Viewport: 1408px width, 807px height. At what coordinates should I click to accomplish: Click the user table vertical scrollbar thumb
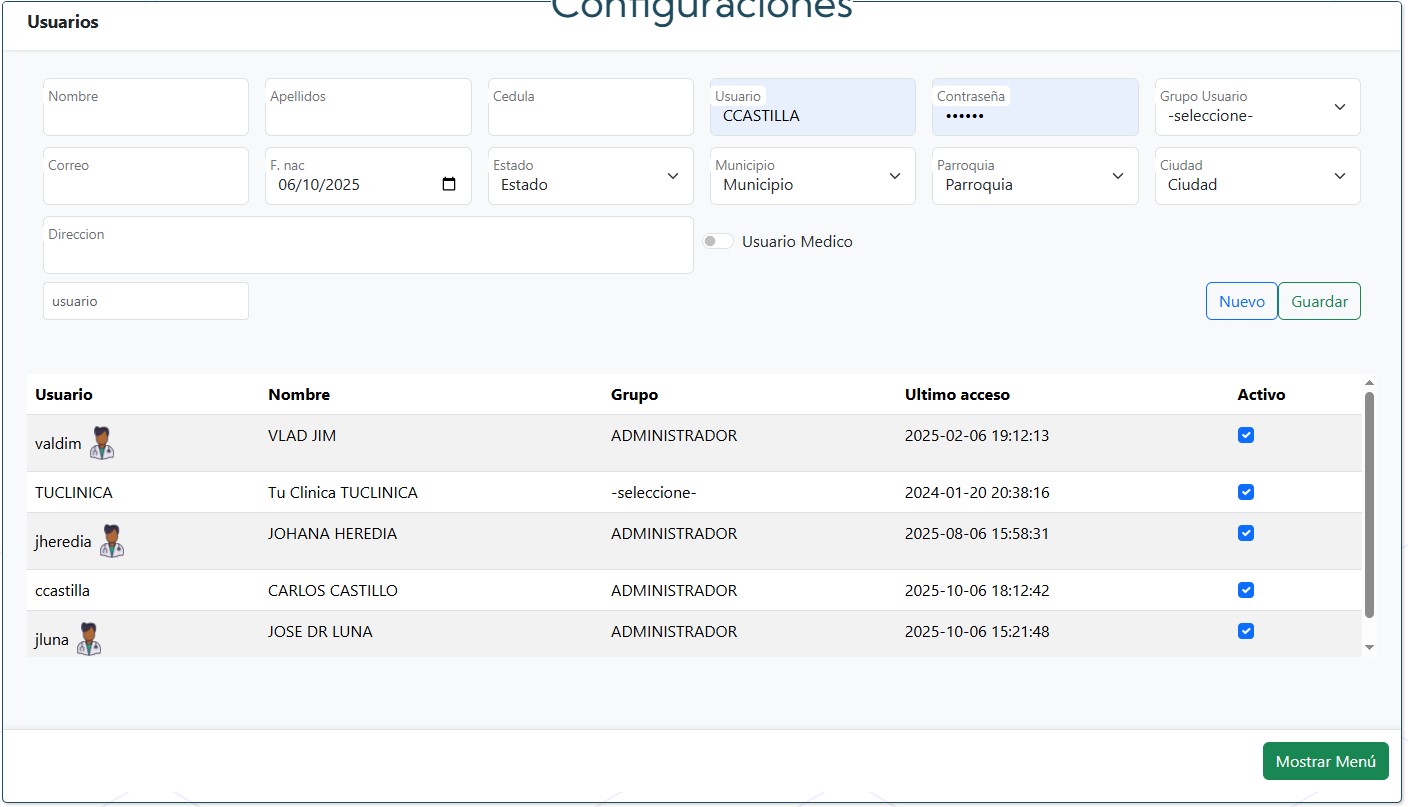(x=1369, y=504)
